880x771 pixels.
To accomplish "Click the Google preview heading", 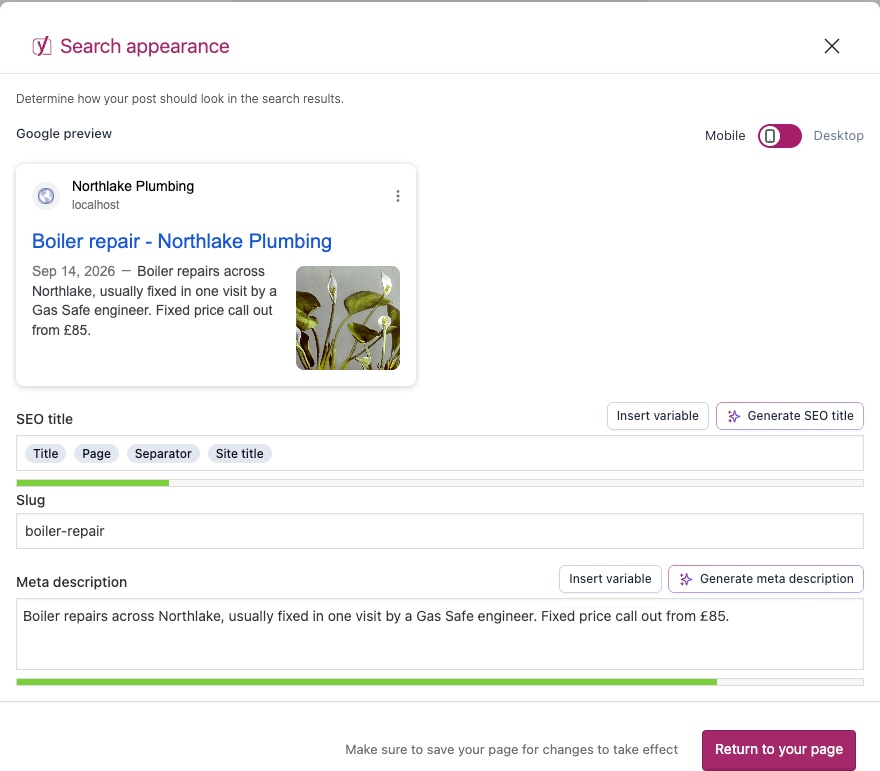I will (x=64, y=134).
